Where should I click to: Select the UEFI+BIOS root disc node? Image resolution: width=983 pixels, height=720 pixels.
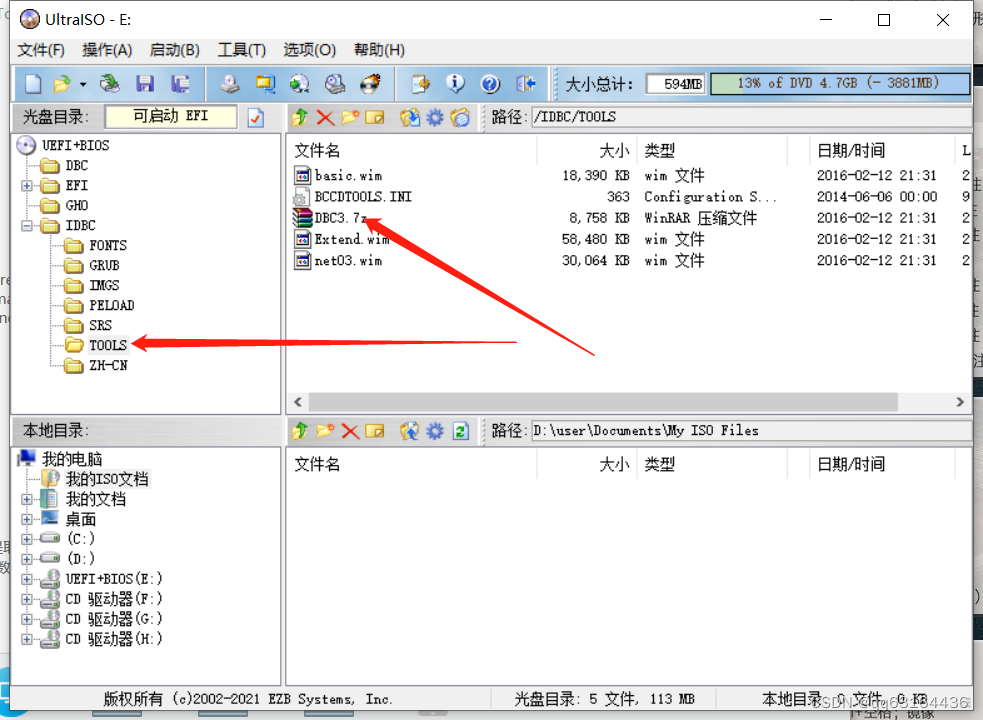75,146
